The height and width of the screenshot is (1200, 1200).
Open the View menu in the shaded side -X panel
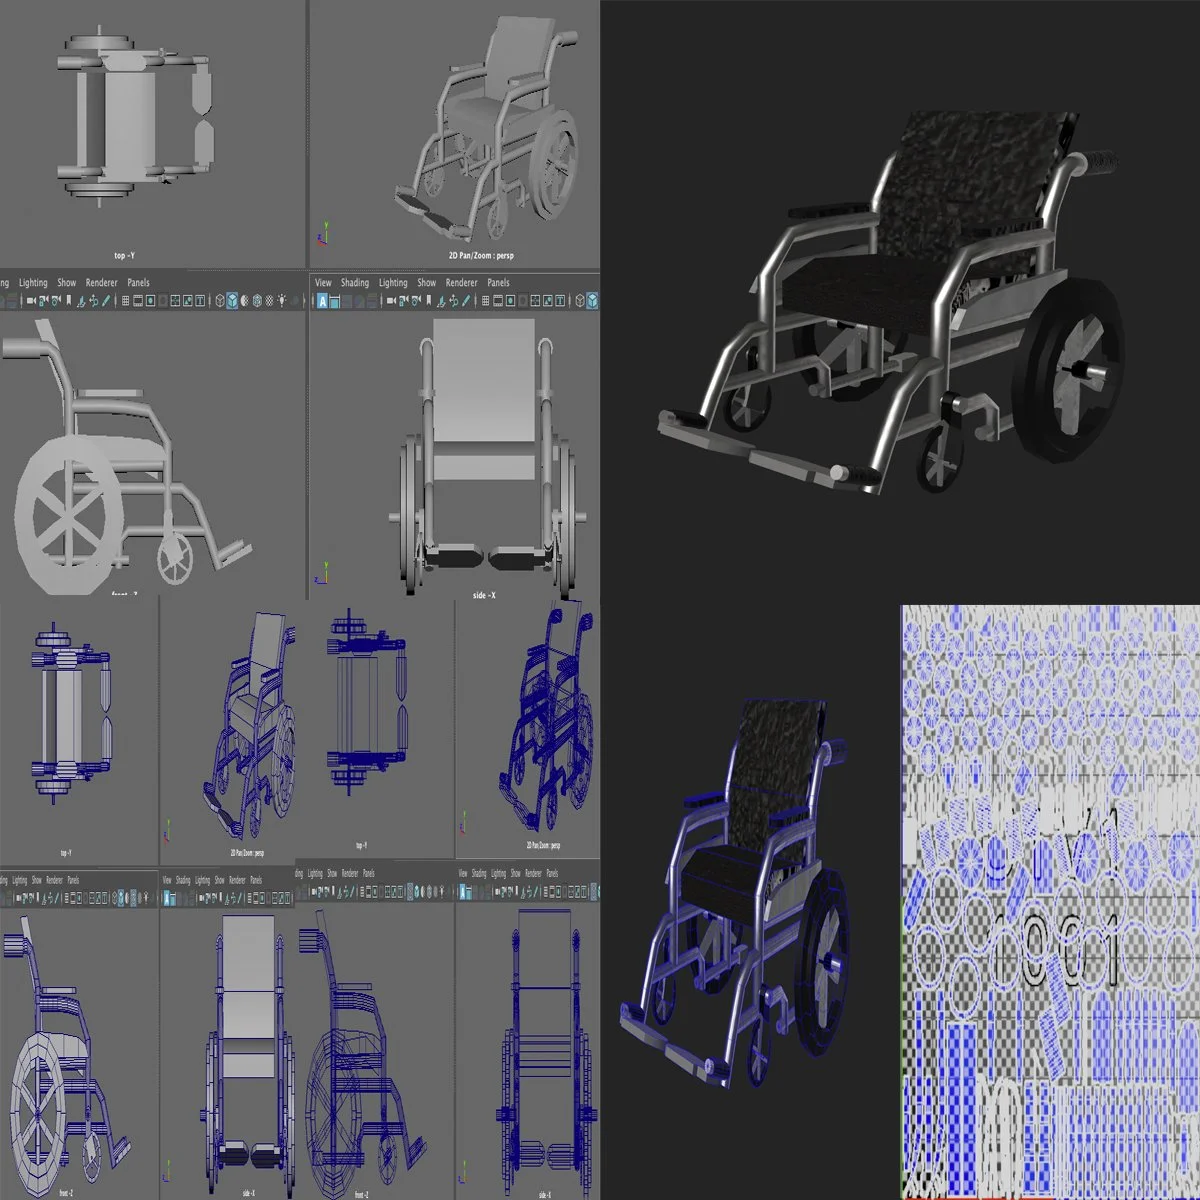pyautogui.click(x=323, y=283)
